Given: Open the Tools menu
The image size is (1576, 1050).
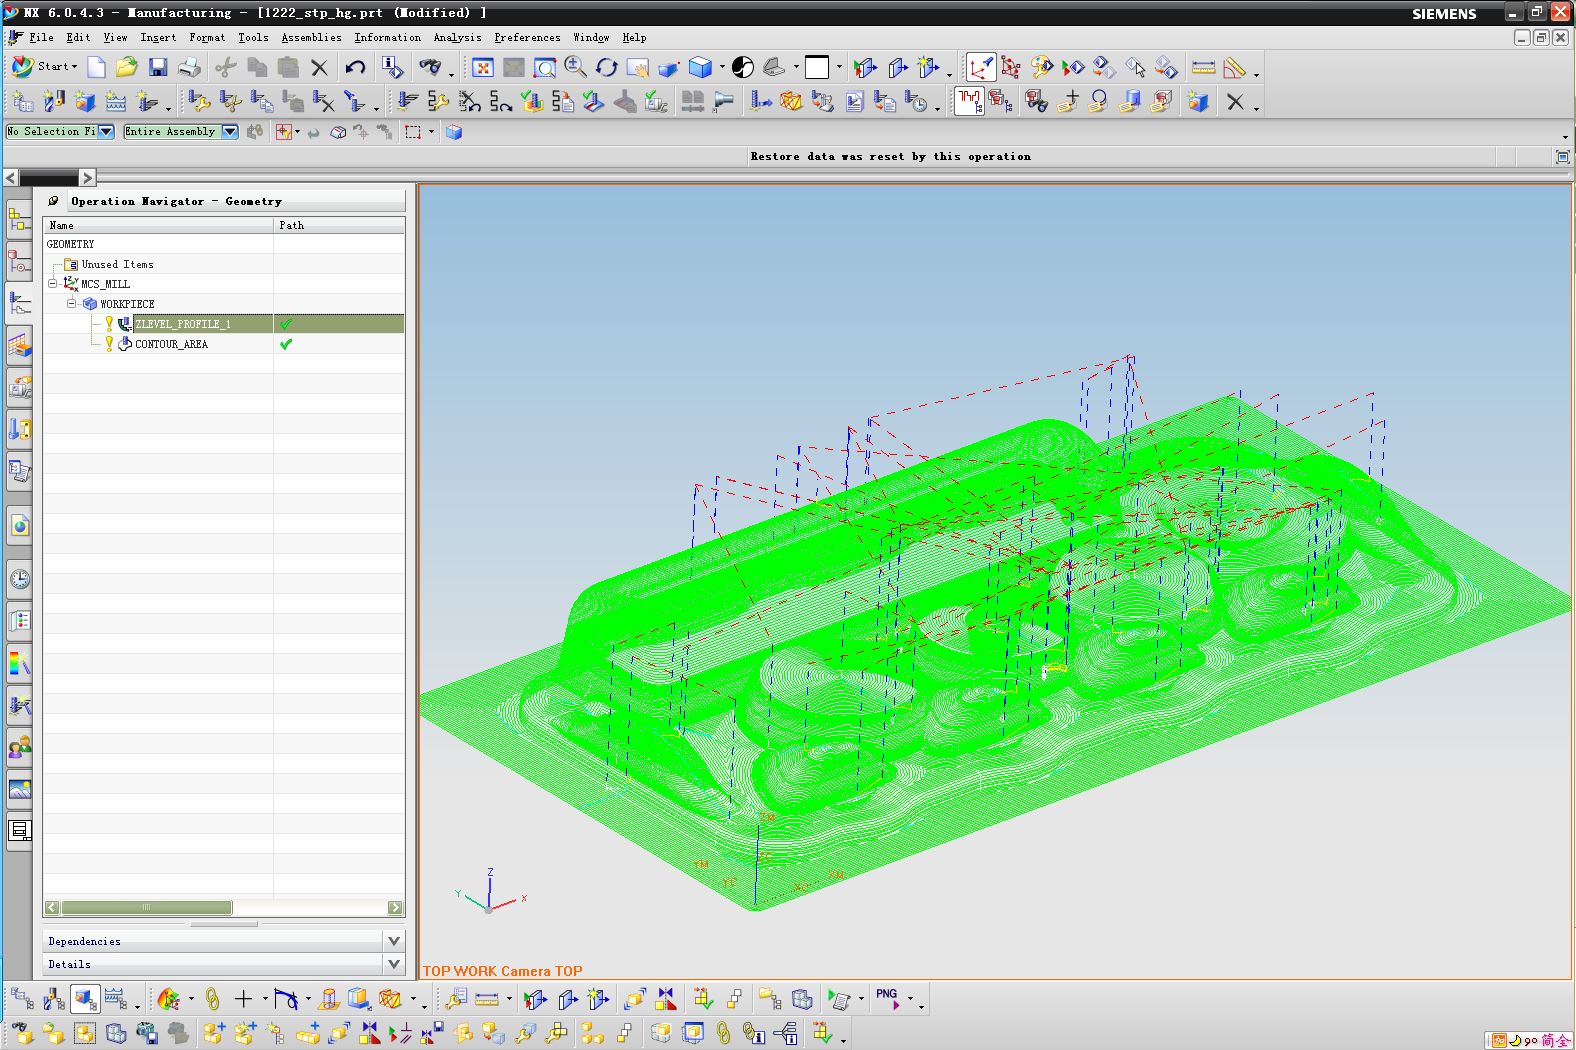Looking at the screenshot, I should click(253, 37).
